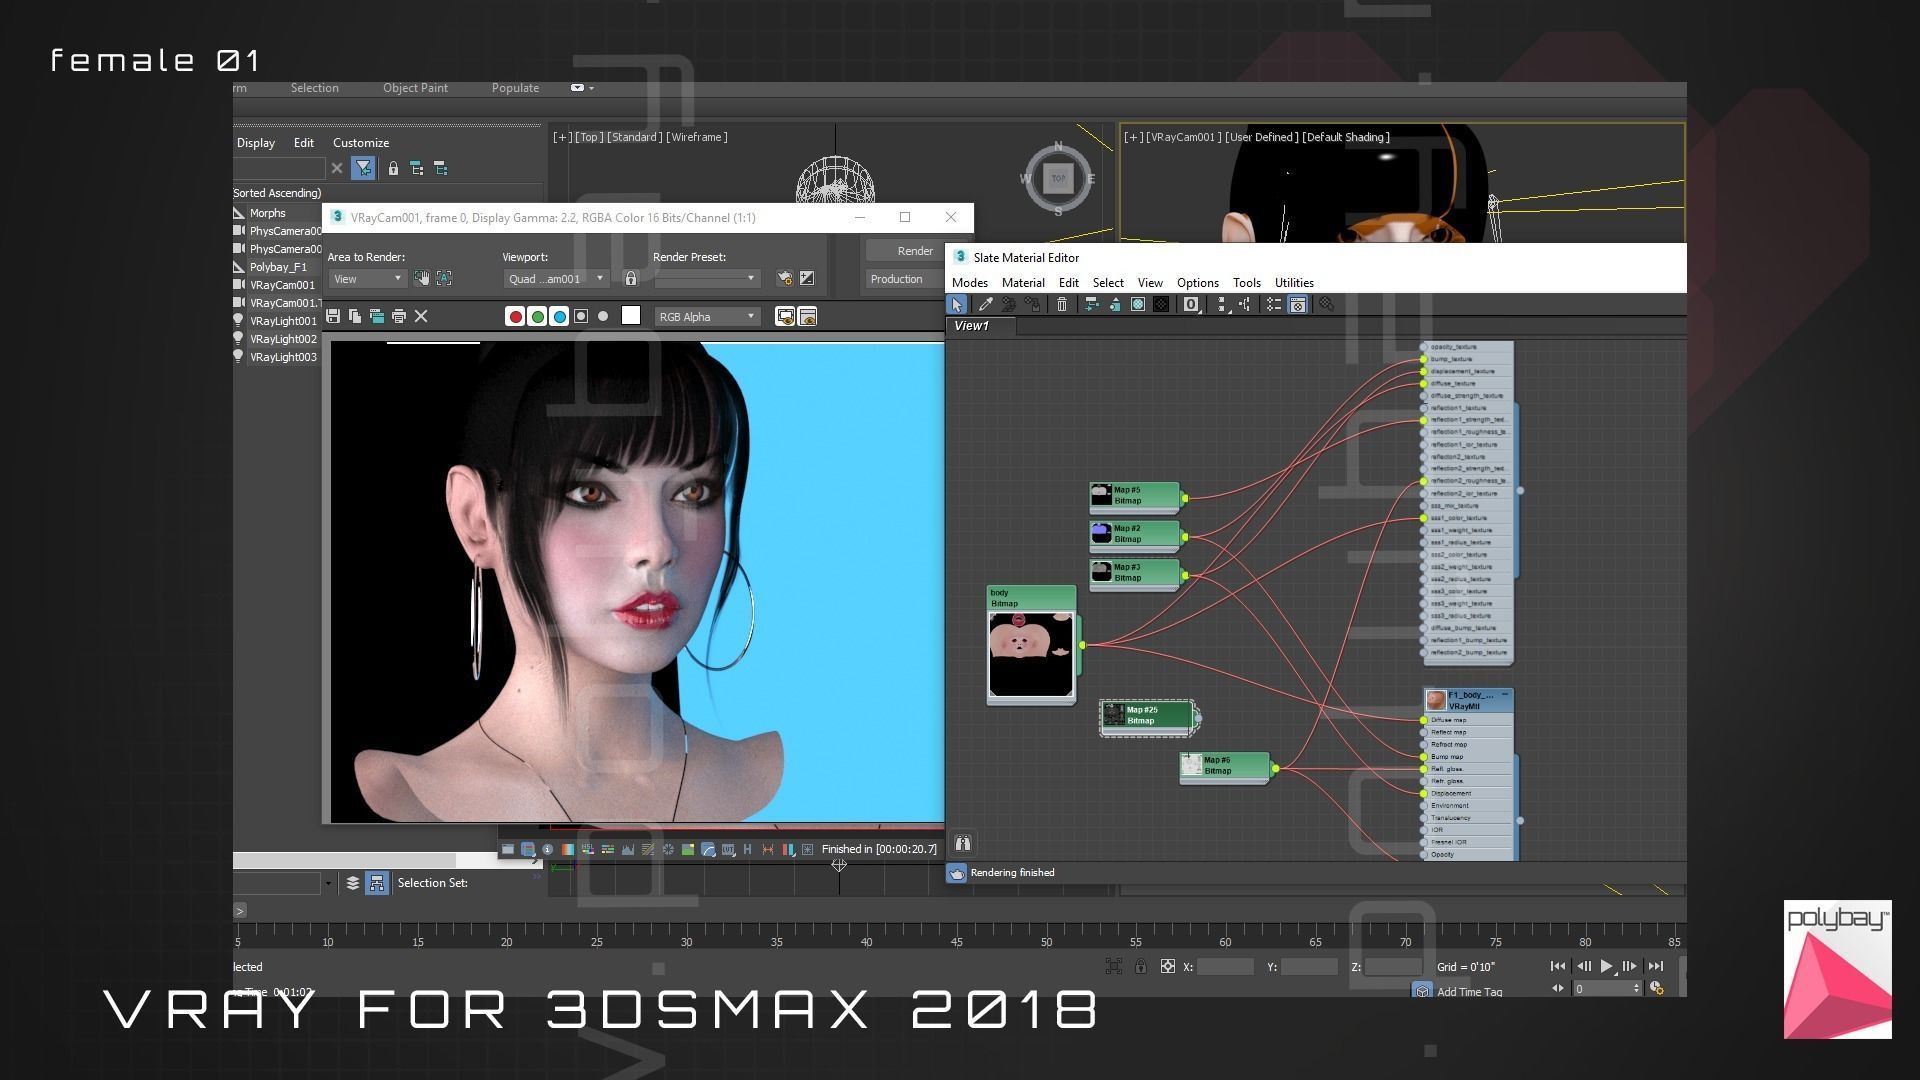Click Select by Material icon
This screenshot has height=1080, width=1920.
(x=1326, y=305)
